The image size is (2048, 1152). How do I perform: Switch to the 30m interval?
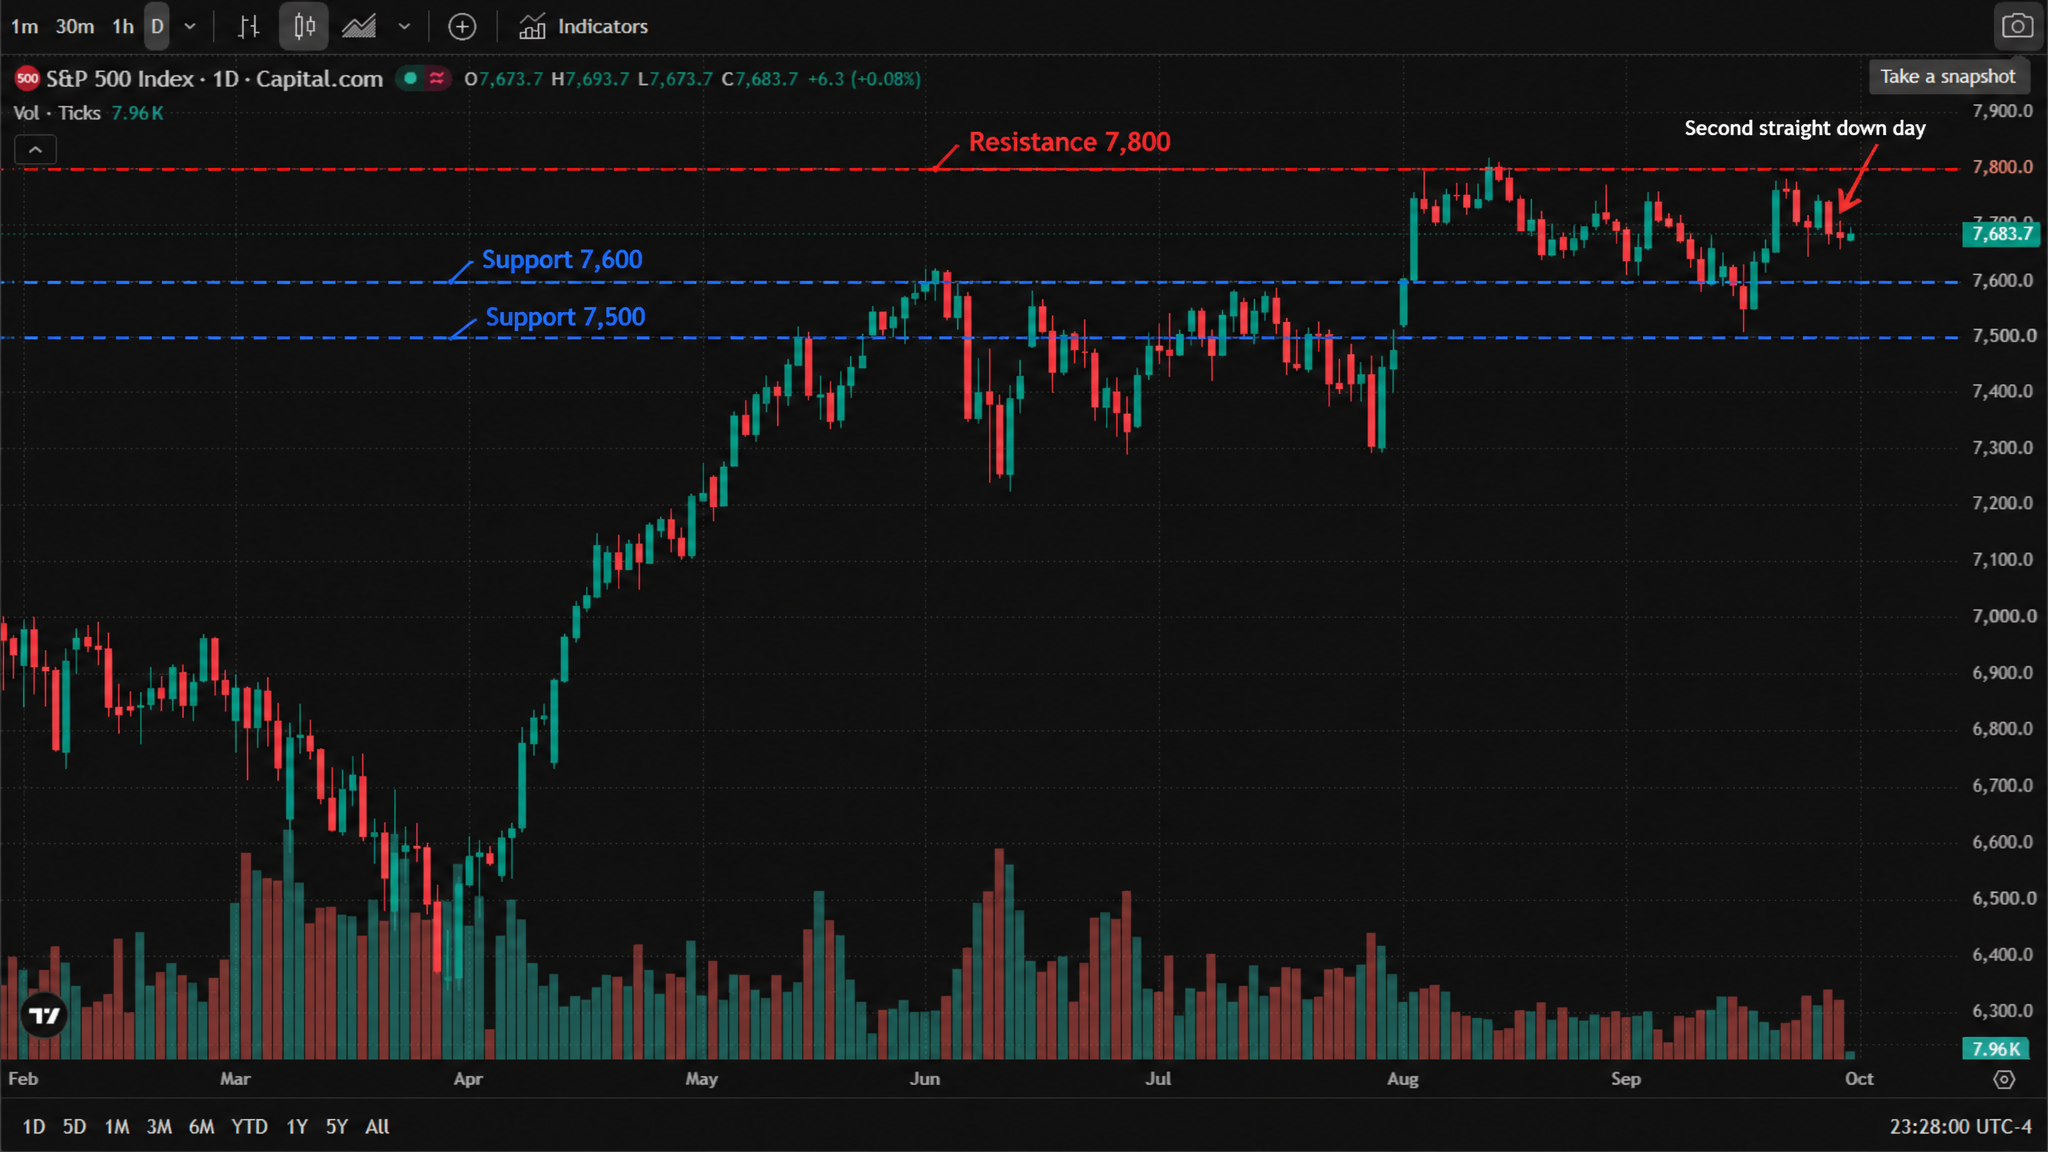click(75, 27)
